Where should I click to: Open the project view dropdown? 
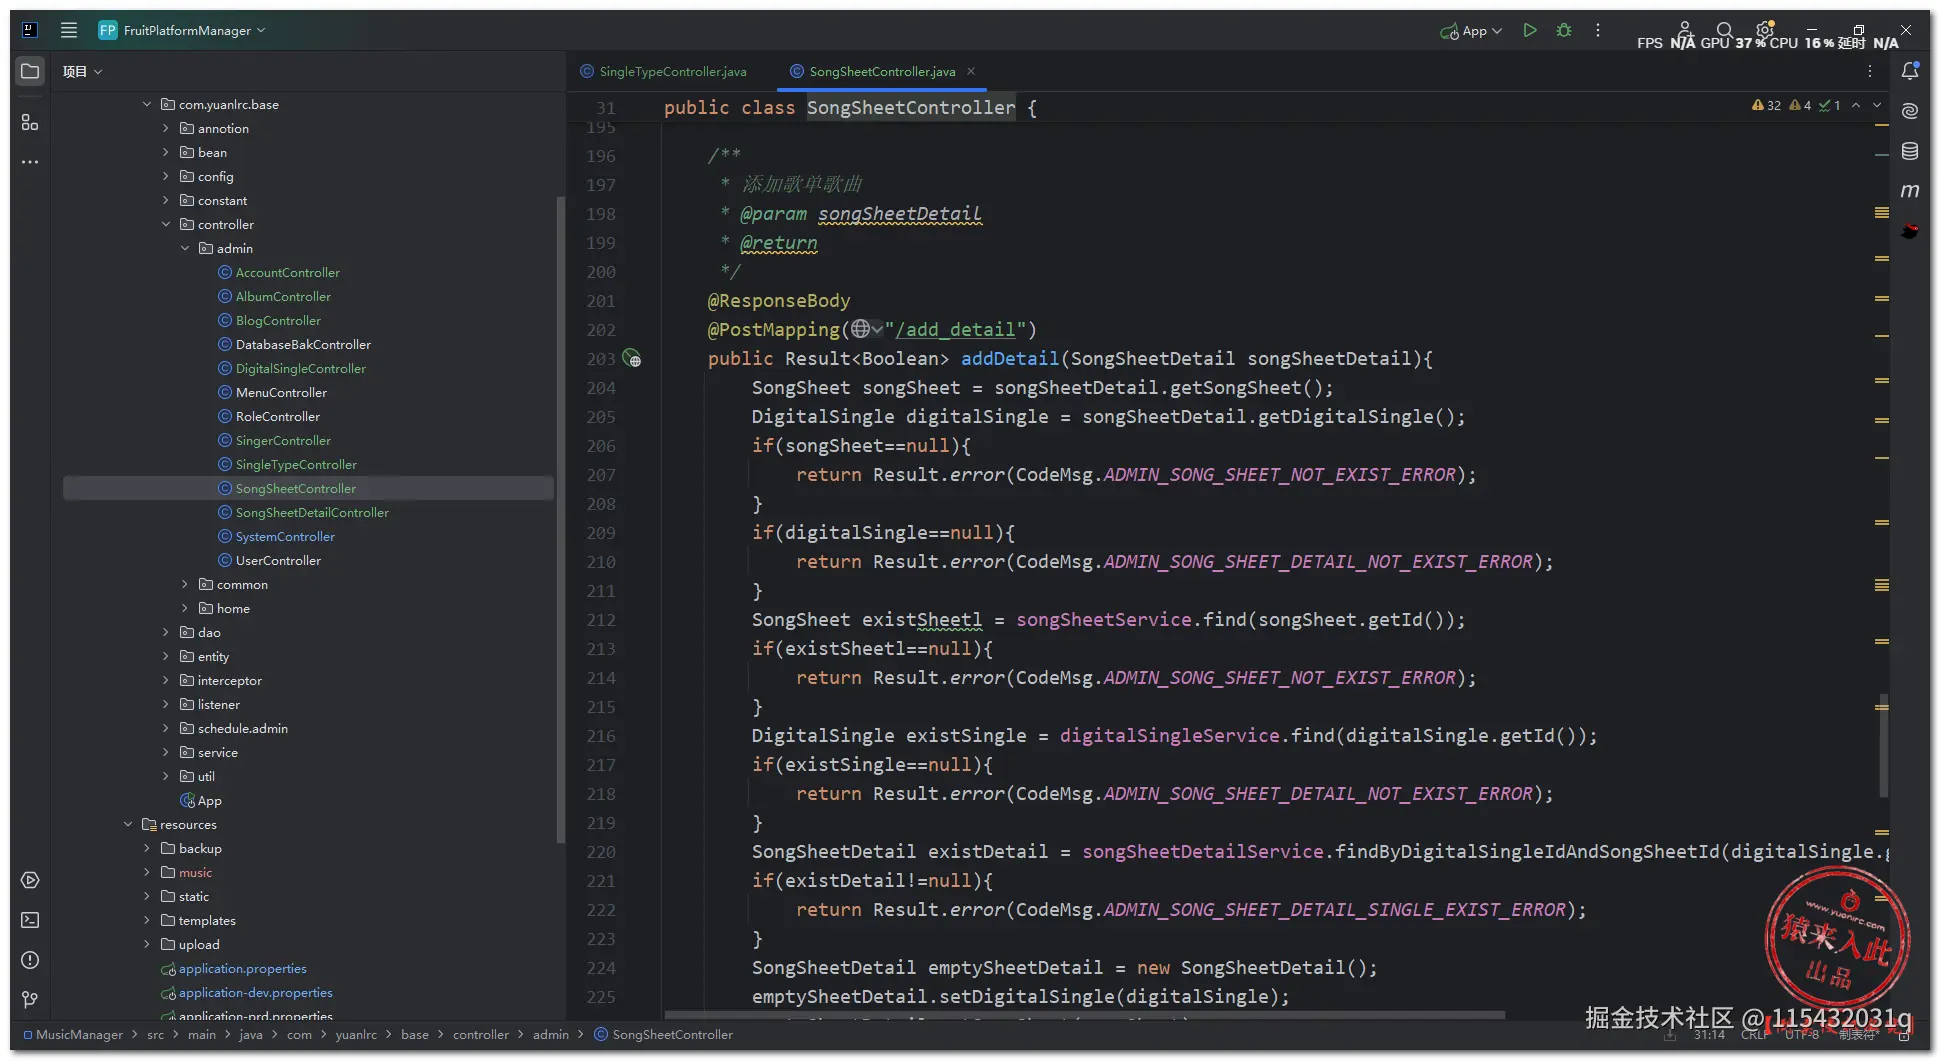tap(83, 71)
